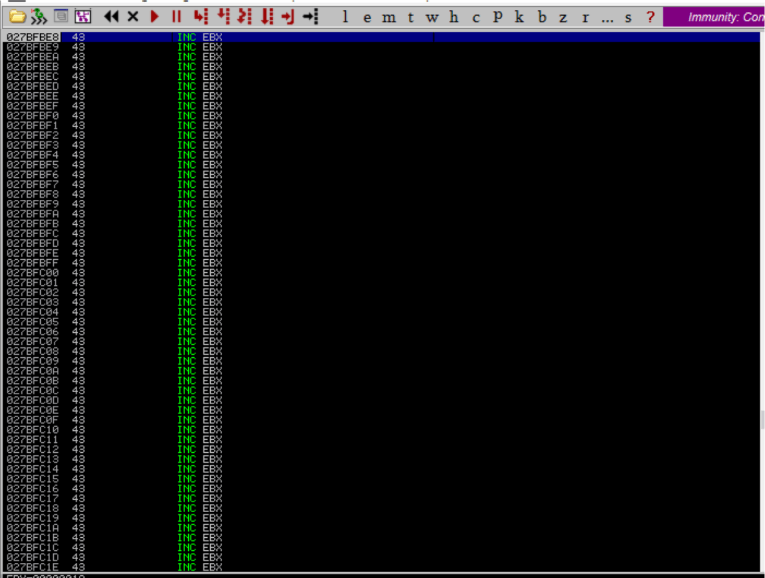The height and width of the screenshot is (578, 765).
Task: Click the Trace into icon
Action: (244, 17)
